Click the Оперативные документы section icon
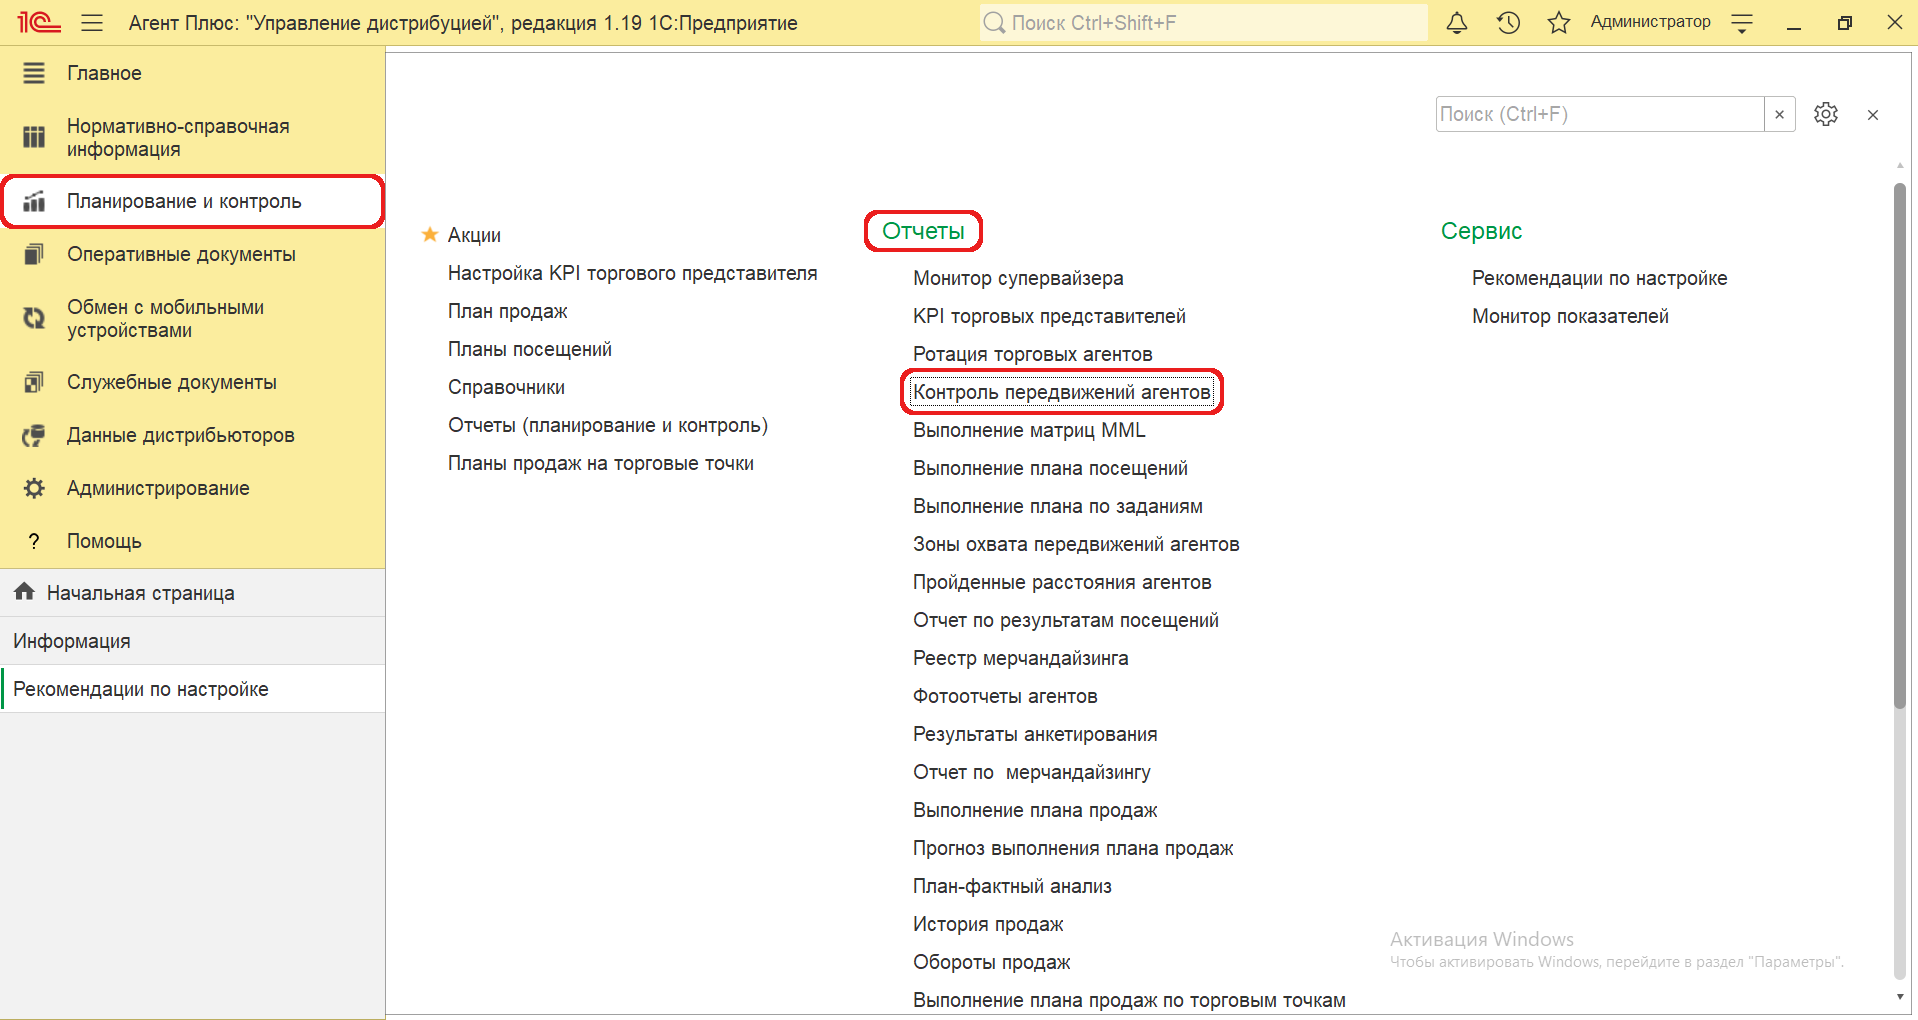This screenshot has width=1918, height=1020. 34,254
